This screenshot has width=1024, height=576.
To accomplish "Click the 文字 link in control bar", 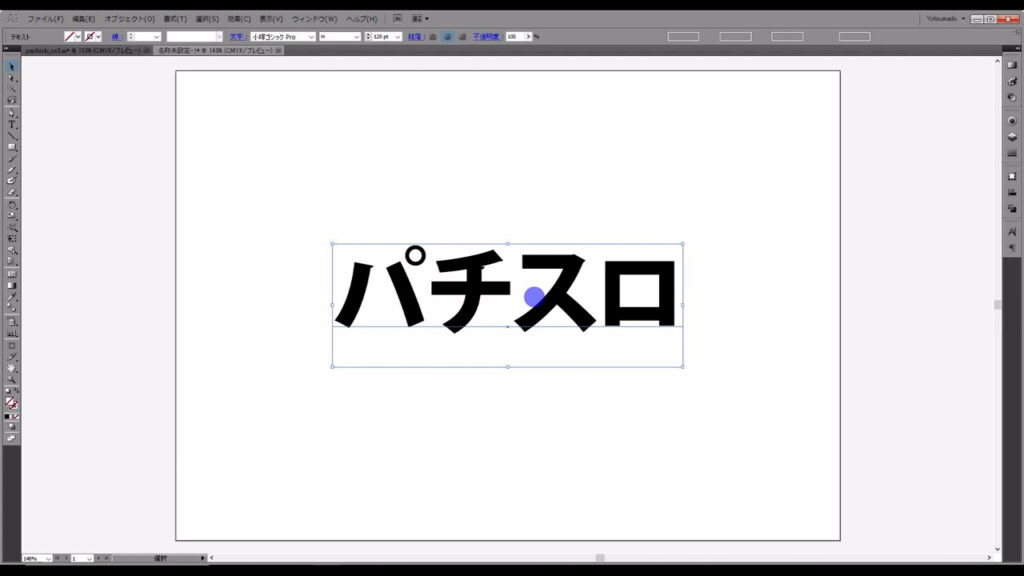I will point(236,36).
